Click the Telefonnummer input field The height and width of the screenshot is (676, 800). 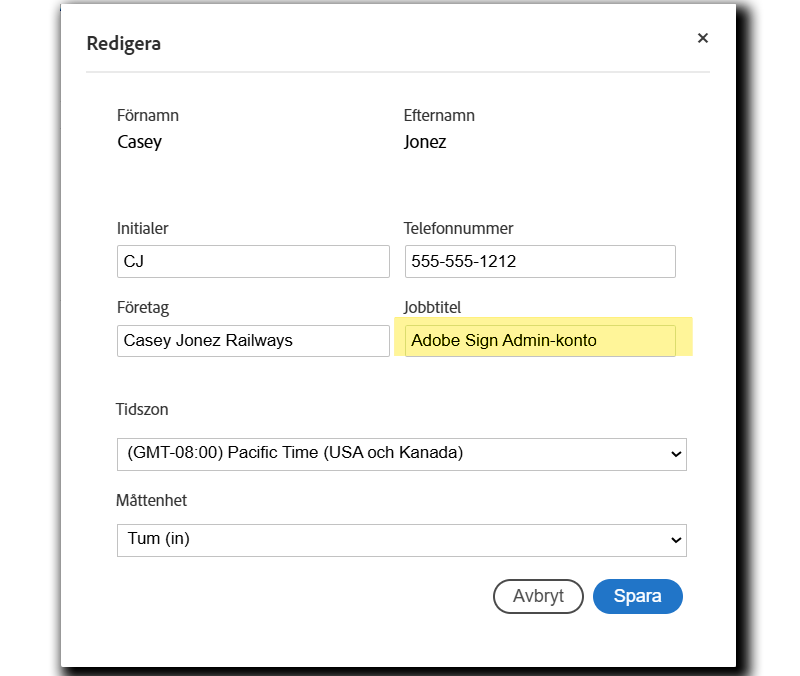click(540, 261)
